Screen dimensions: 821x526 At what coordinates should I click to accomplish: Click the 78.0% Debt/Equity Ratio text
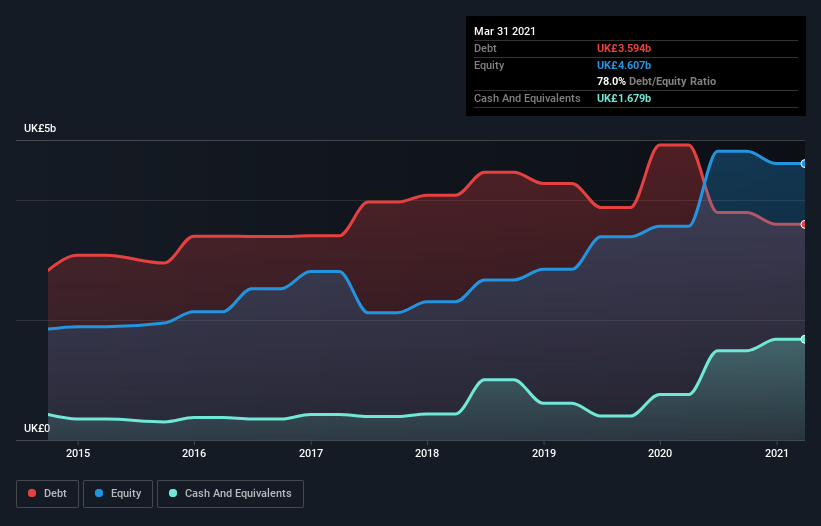click(x=657, y=81)
